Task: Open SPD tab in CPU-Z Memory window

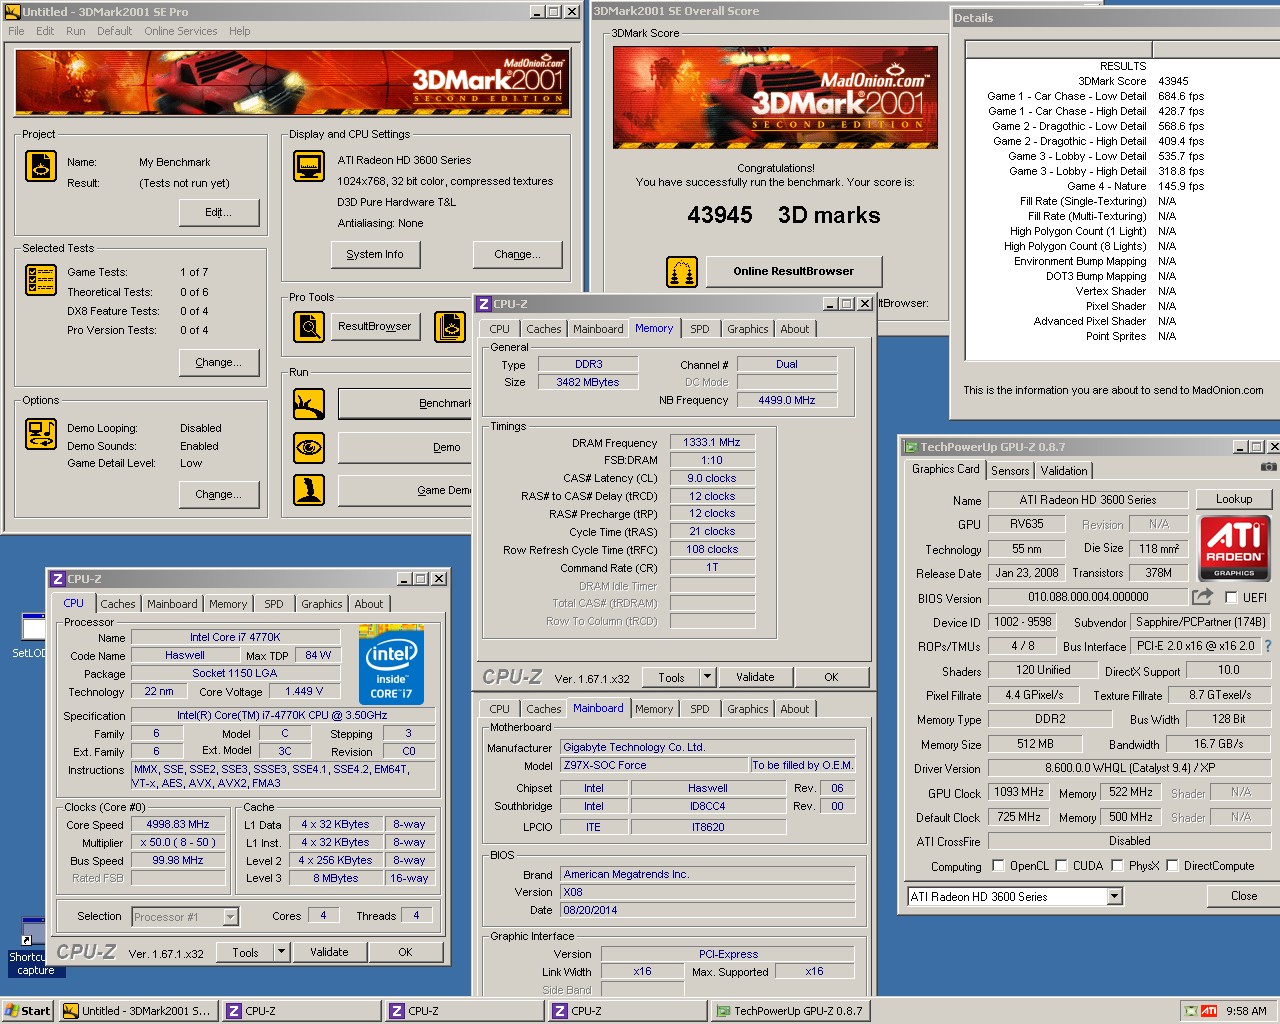Action: point(700,329)
